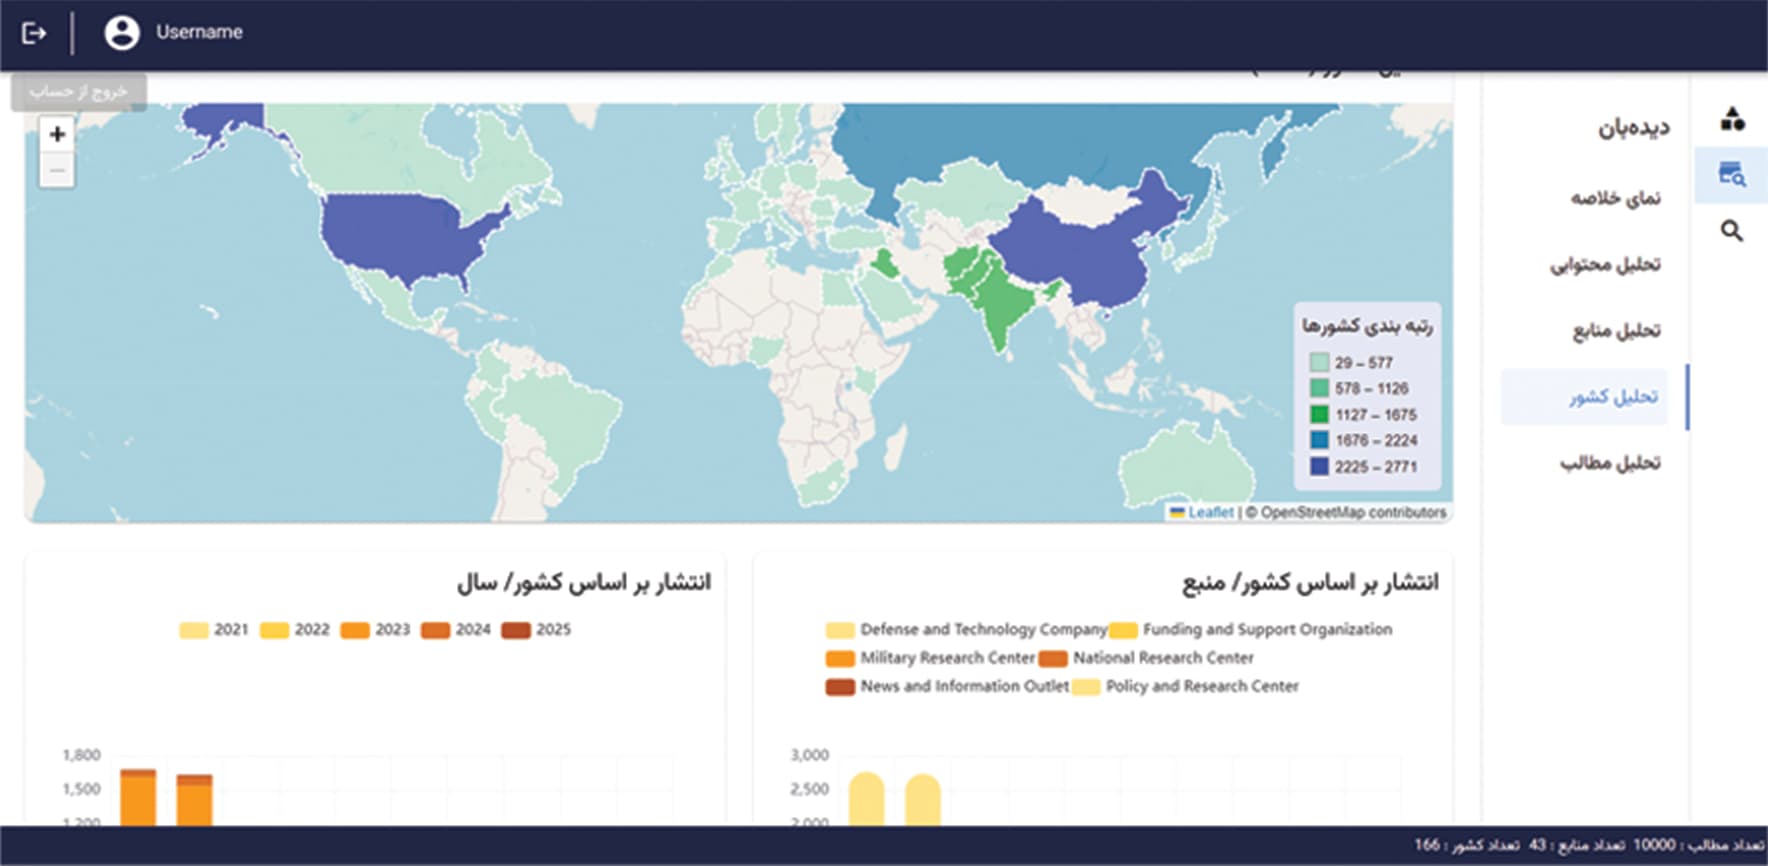Zoom in on the map with plus button
The image size is (1768, 866).
click(x=57, y=134)
